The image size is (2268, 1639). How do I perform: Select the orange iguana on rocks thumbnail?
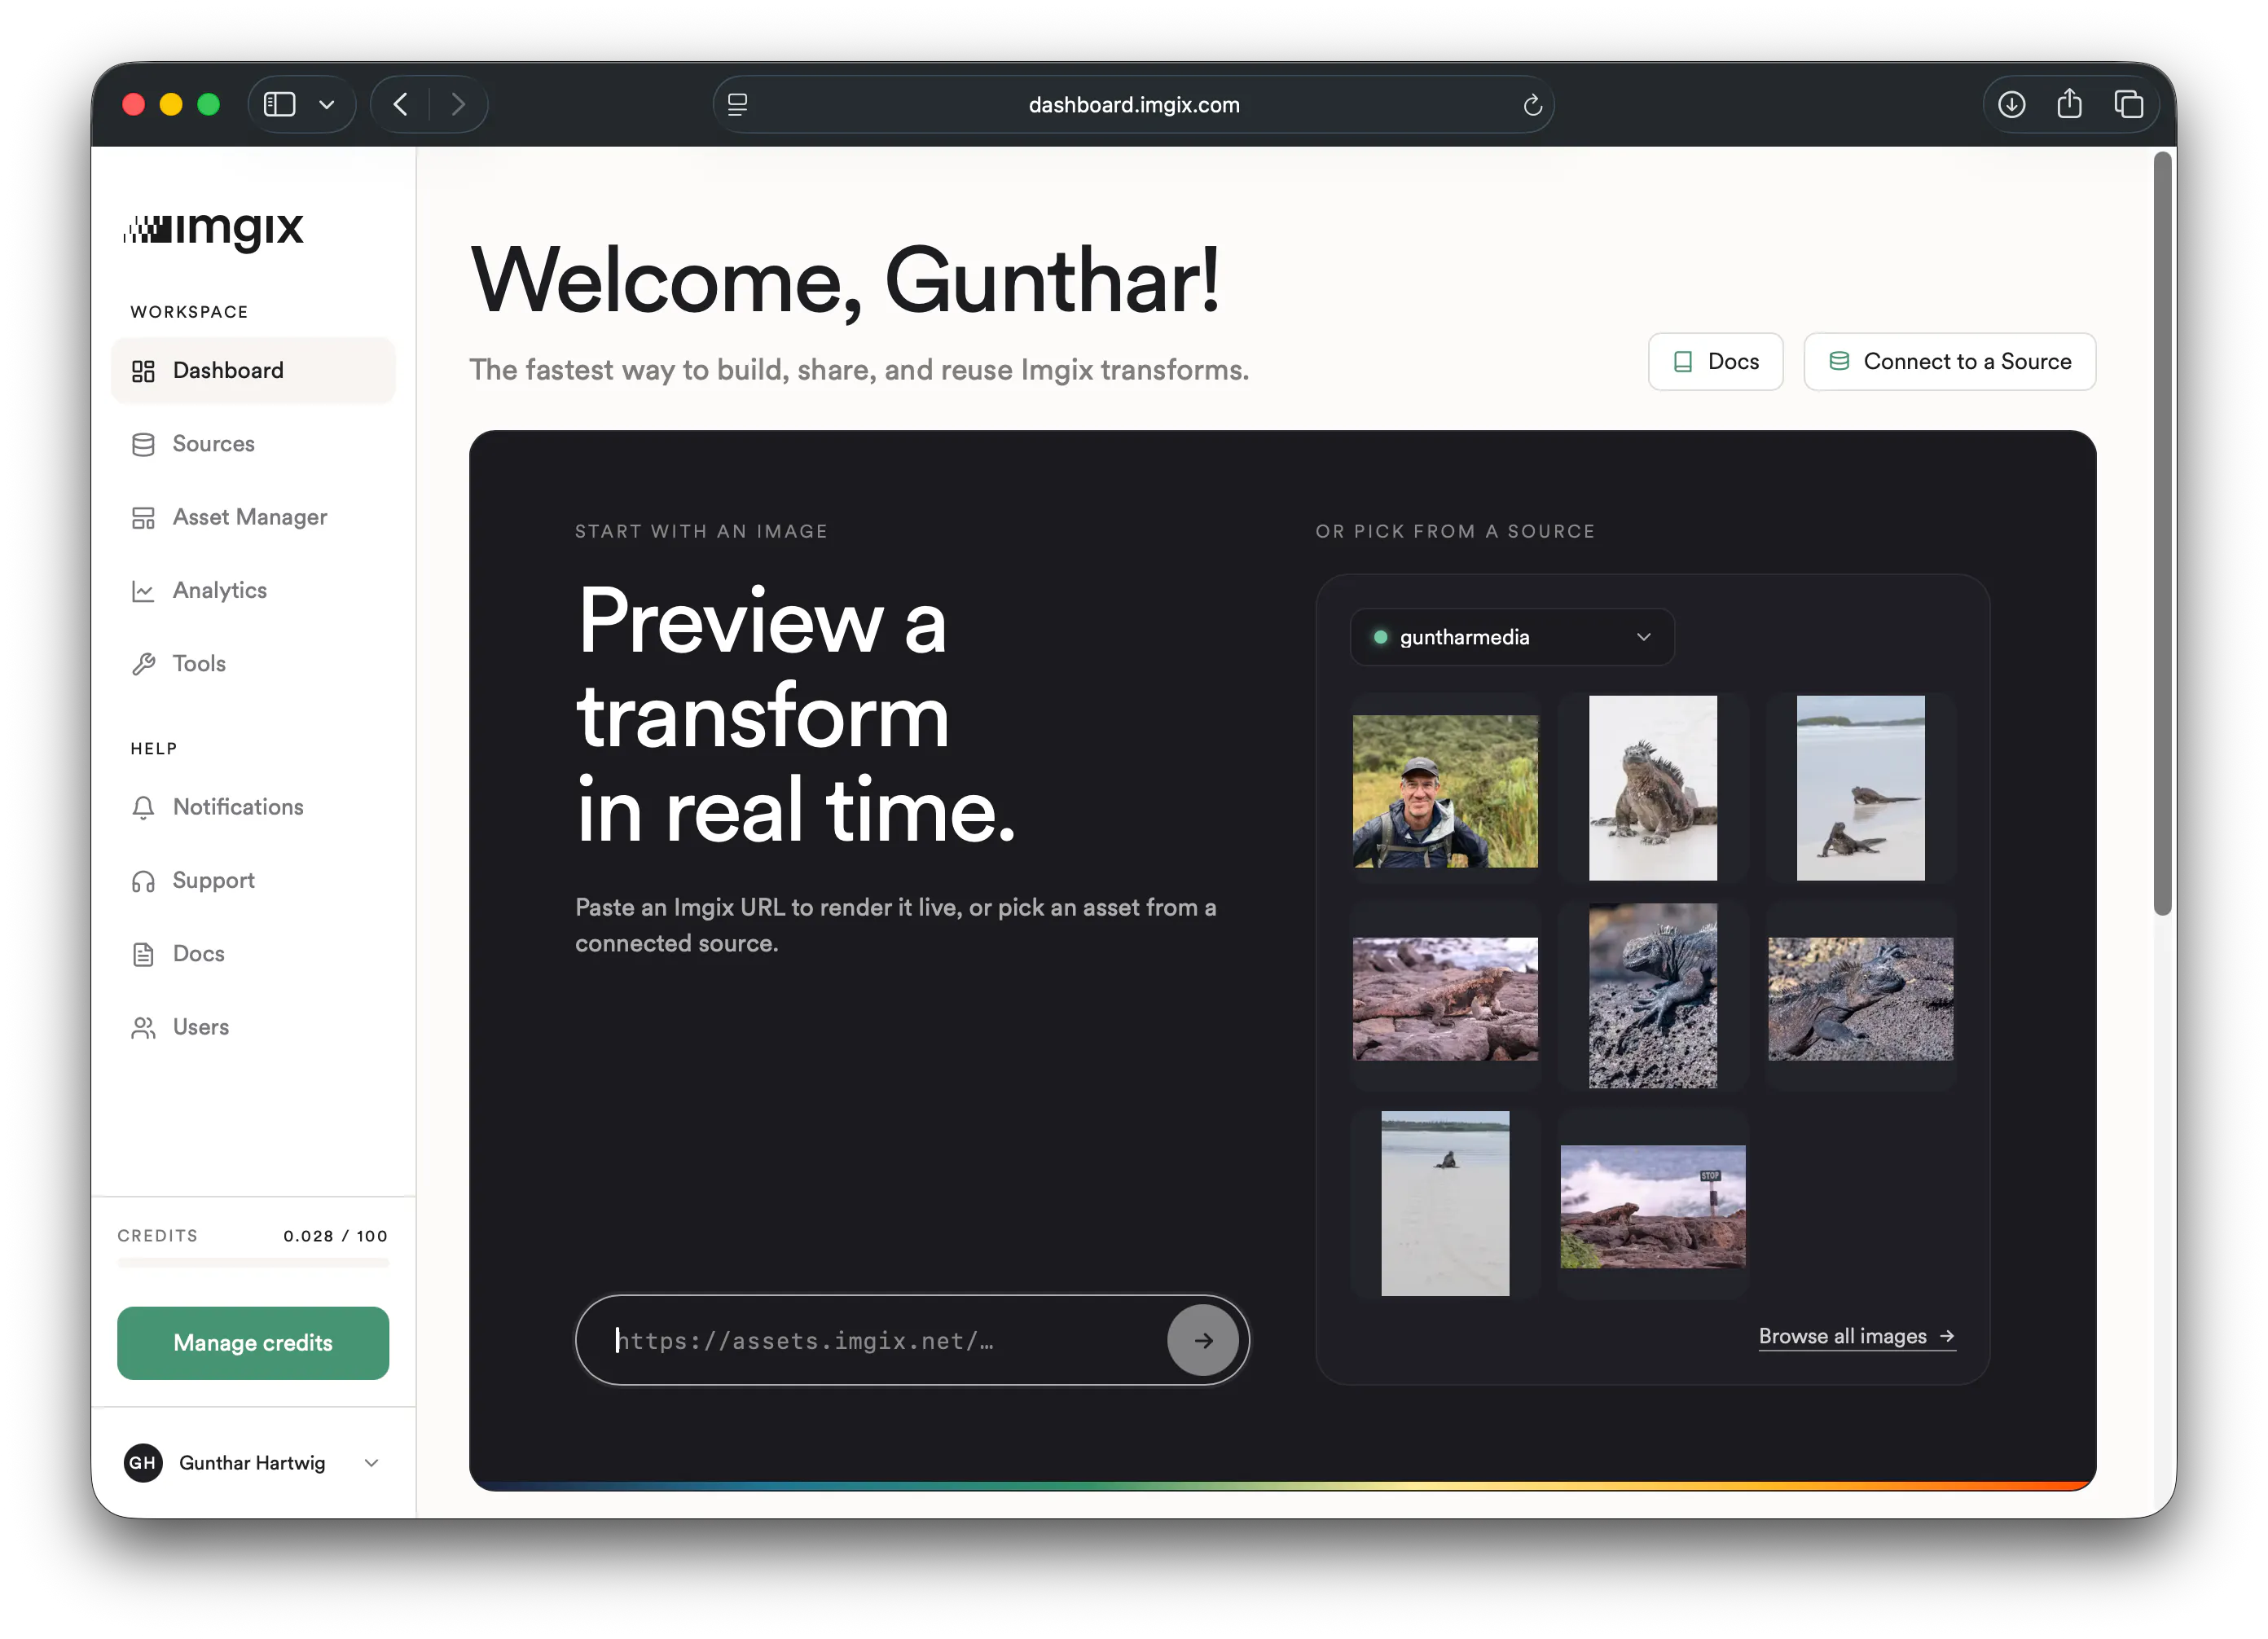[x=1445, y=998]
